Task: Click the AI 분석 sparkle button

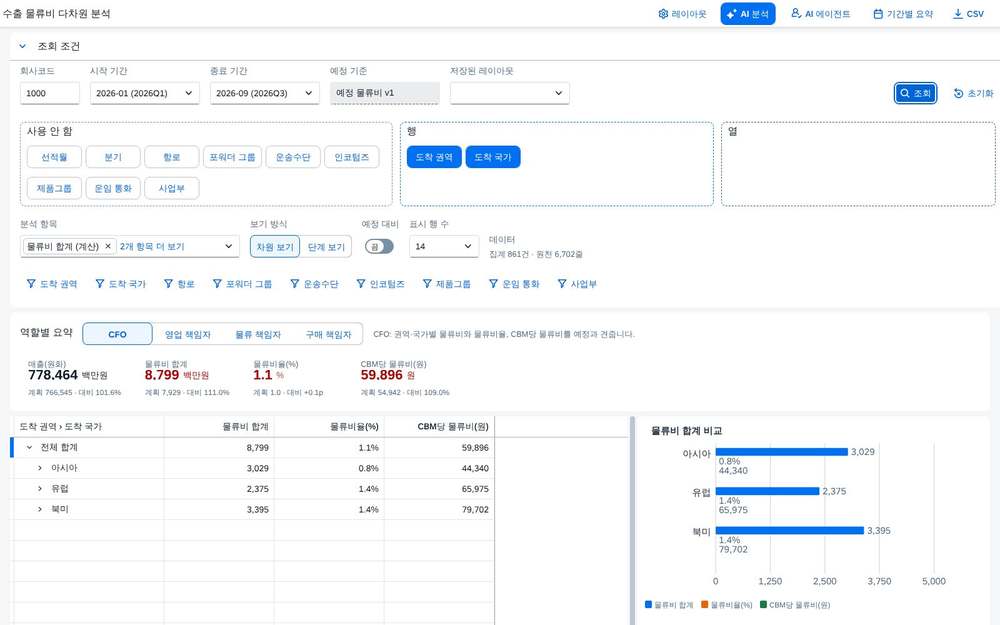Action: (x=747, y=14)
